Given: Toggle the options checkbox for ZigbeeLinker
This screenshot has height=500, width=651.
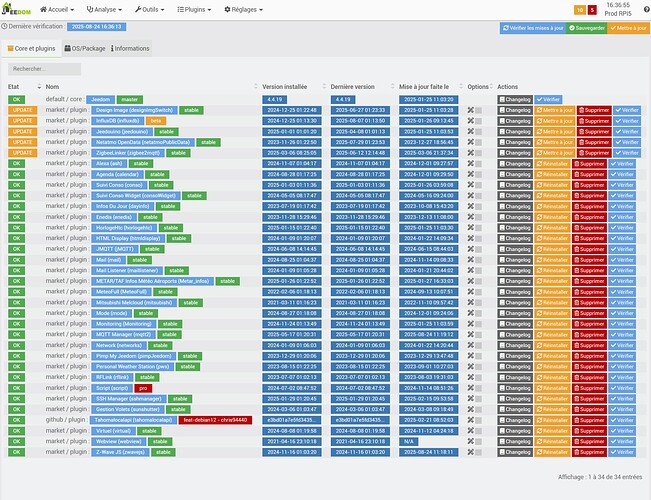Looking at the screenshot, I should tap(479, 153).
